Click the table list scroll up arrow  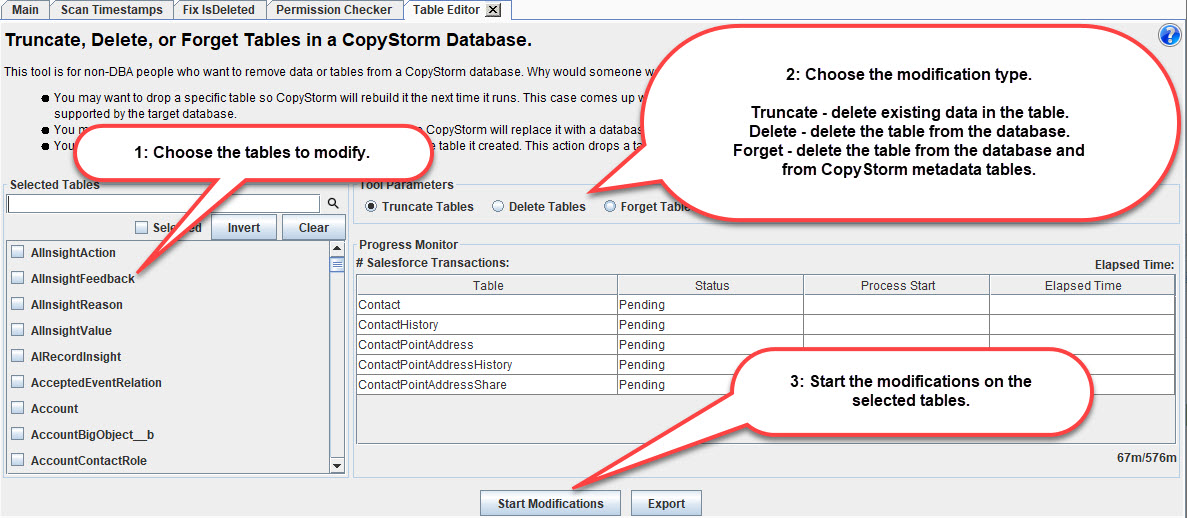(338, 249)
